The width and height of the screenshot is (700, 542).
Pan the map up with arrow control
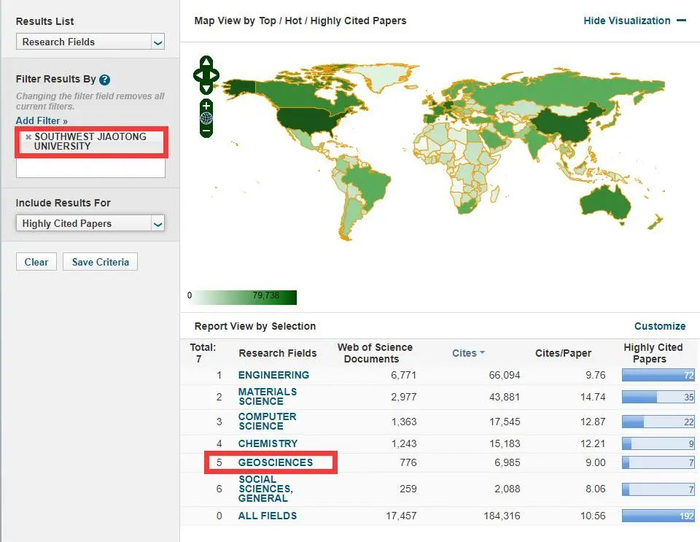(206, 61)
